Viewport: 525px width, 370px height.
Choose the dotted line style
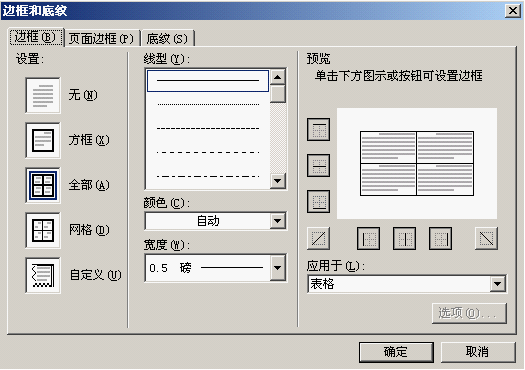[208, 104]
